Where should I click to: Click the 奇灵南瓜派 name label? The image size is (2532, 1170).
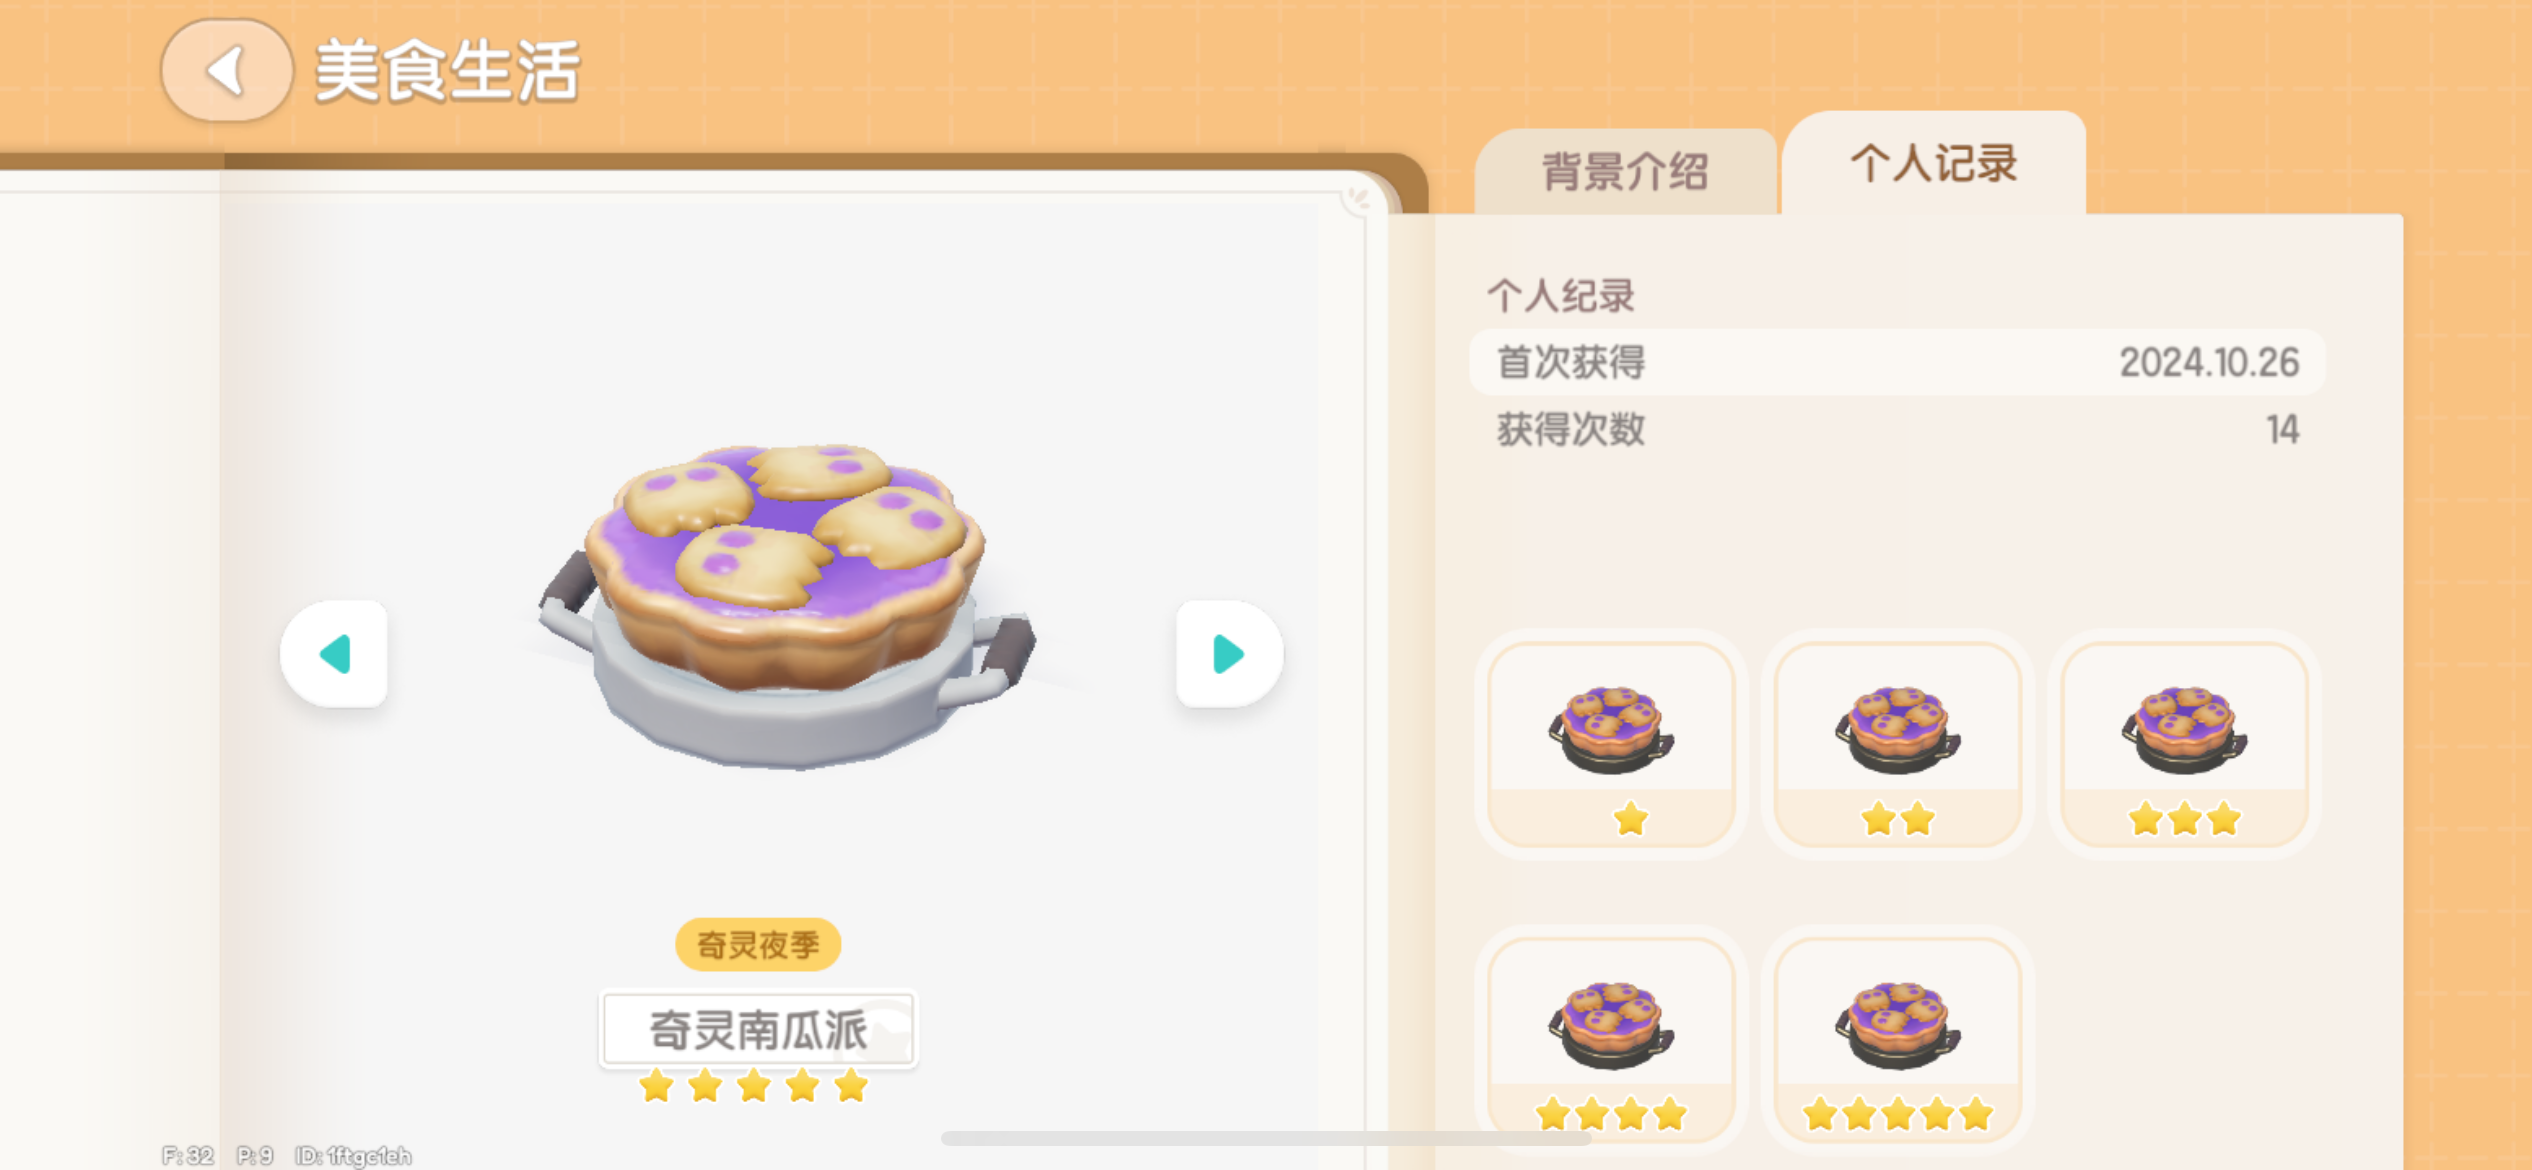[758, 1030]
